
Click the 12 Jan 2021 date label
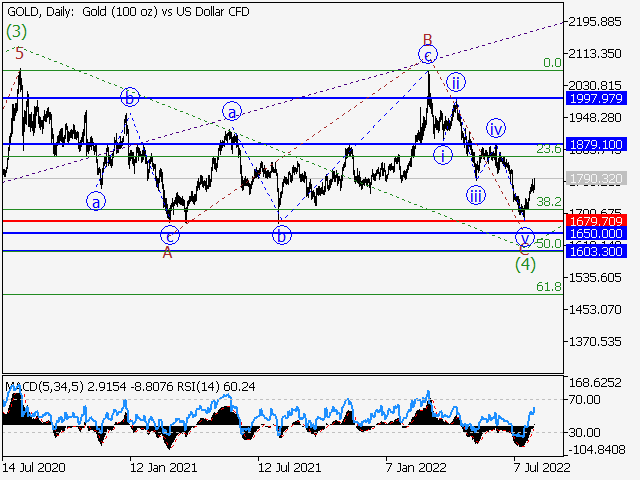164,467
